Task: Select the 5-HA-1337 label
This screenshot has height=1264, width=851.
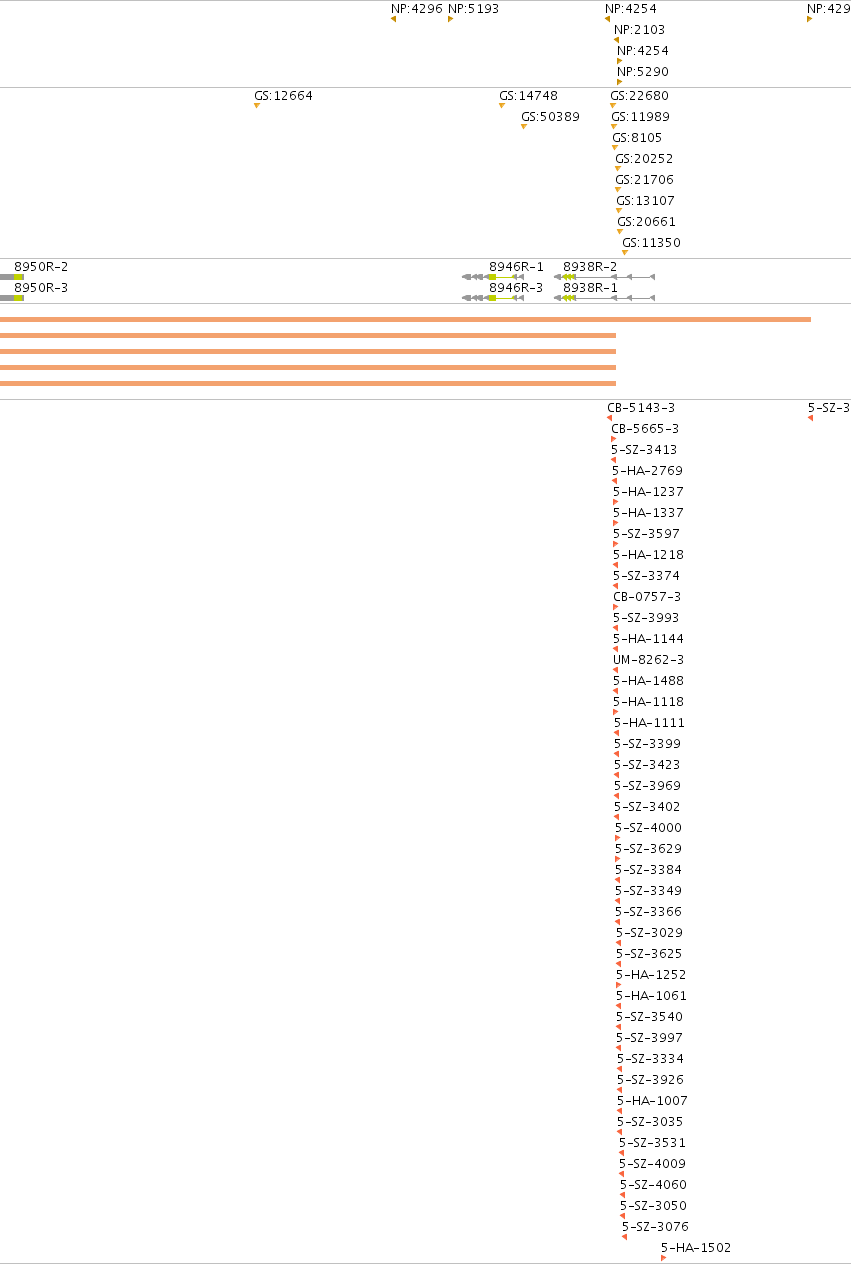Action: 648,513
